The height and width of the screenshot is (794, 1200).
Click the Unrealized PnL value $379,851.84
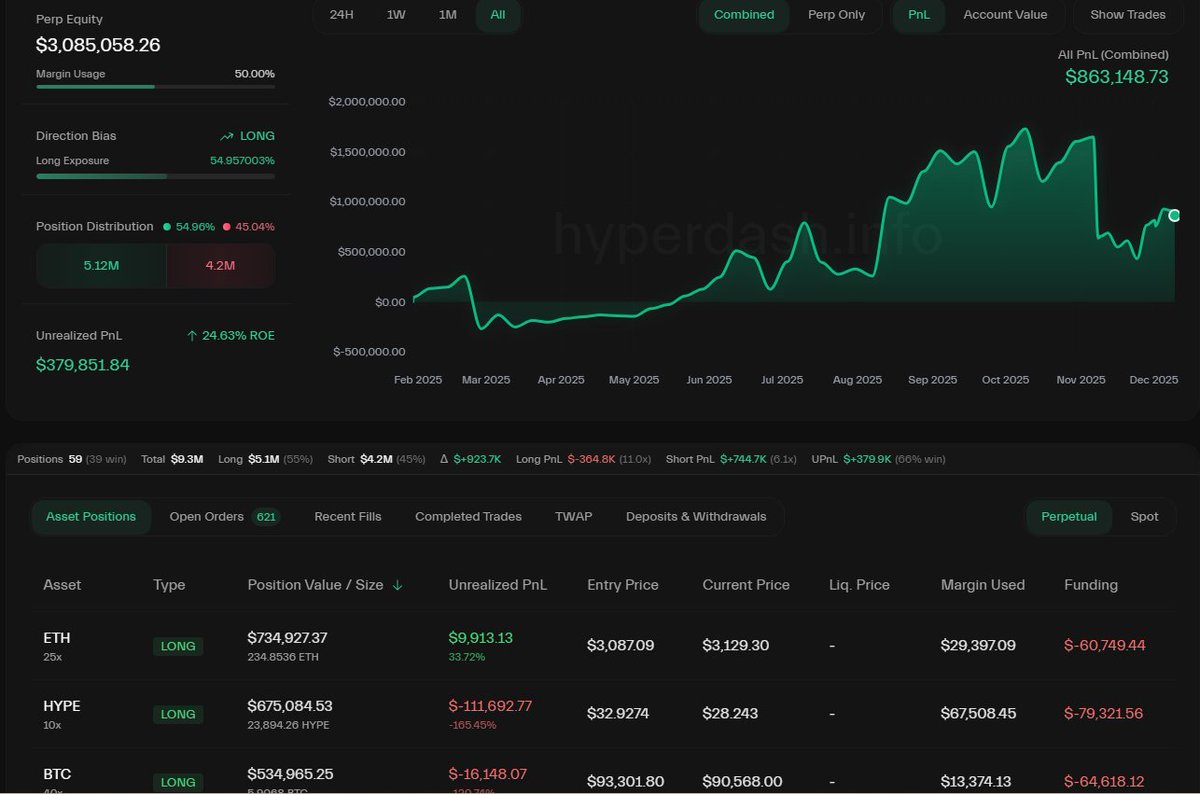83,365
